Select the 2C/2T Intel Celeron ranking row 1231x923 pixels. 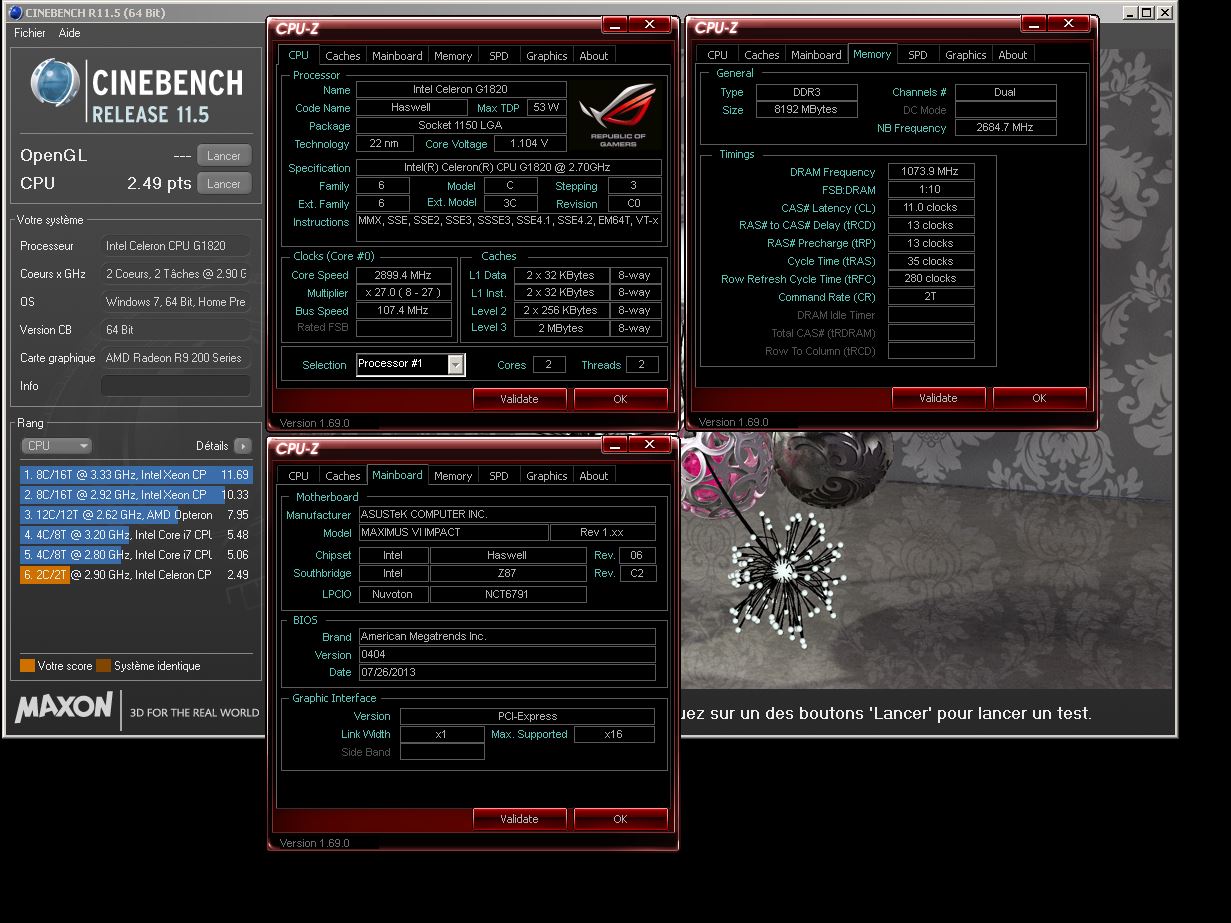point(136,575)
